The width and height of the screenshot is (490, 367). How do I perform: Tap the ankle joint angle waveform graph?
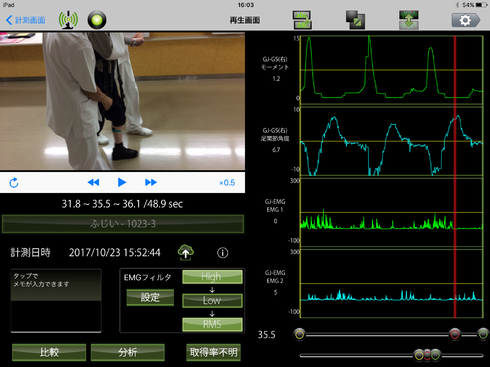pyautogui.click(x=392, y=141)
